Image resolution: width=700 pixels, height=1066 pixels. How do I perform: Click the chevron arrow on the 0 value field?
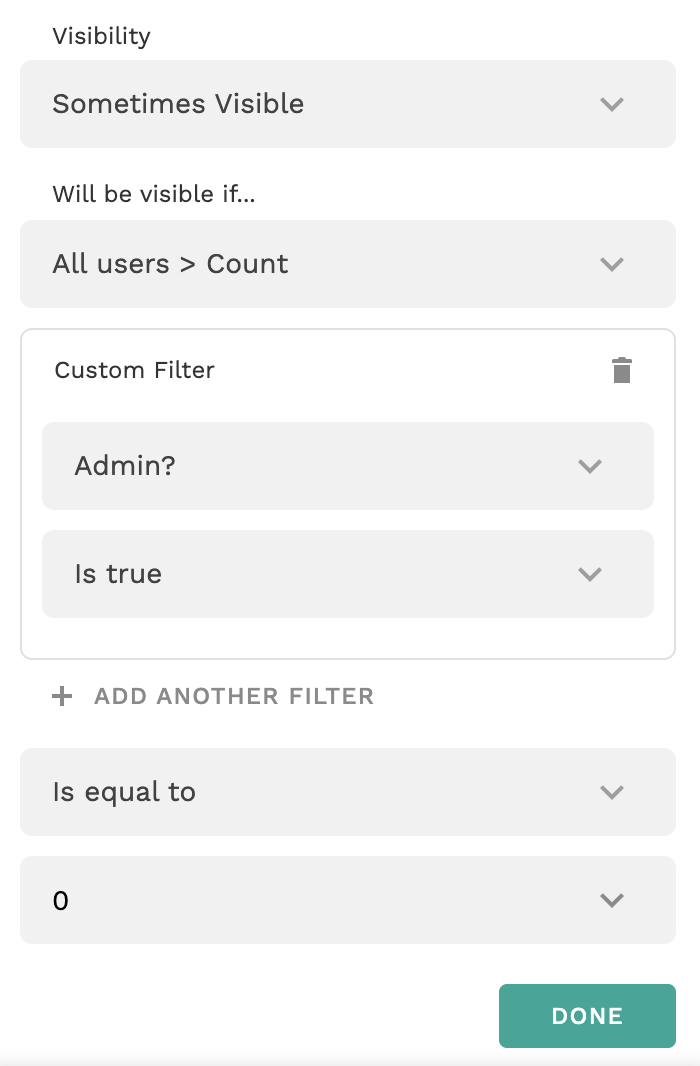(611, 900)
